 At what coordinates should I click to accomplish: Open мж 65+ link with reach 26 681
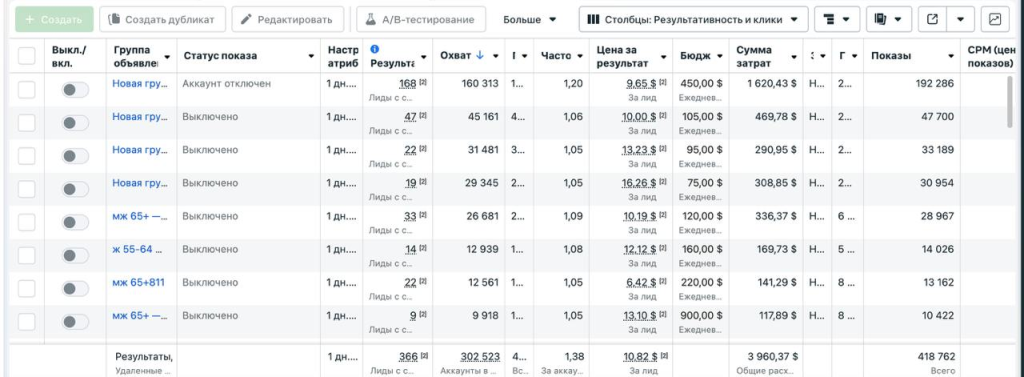point(140,216)
